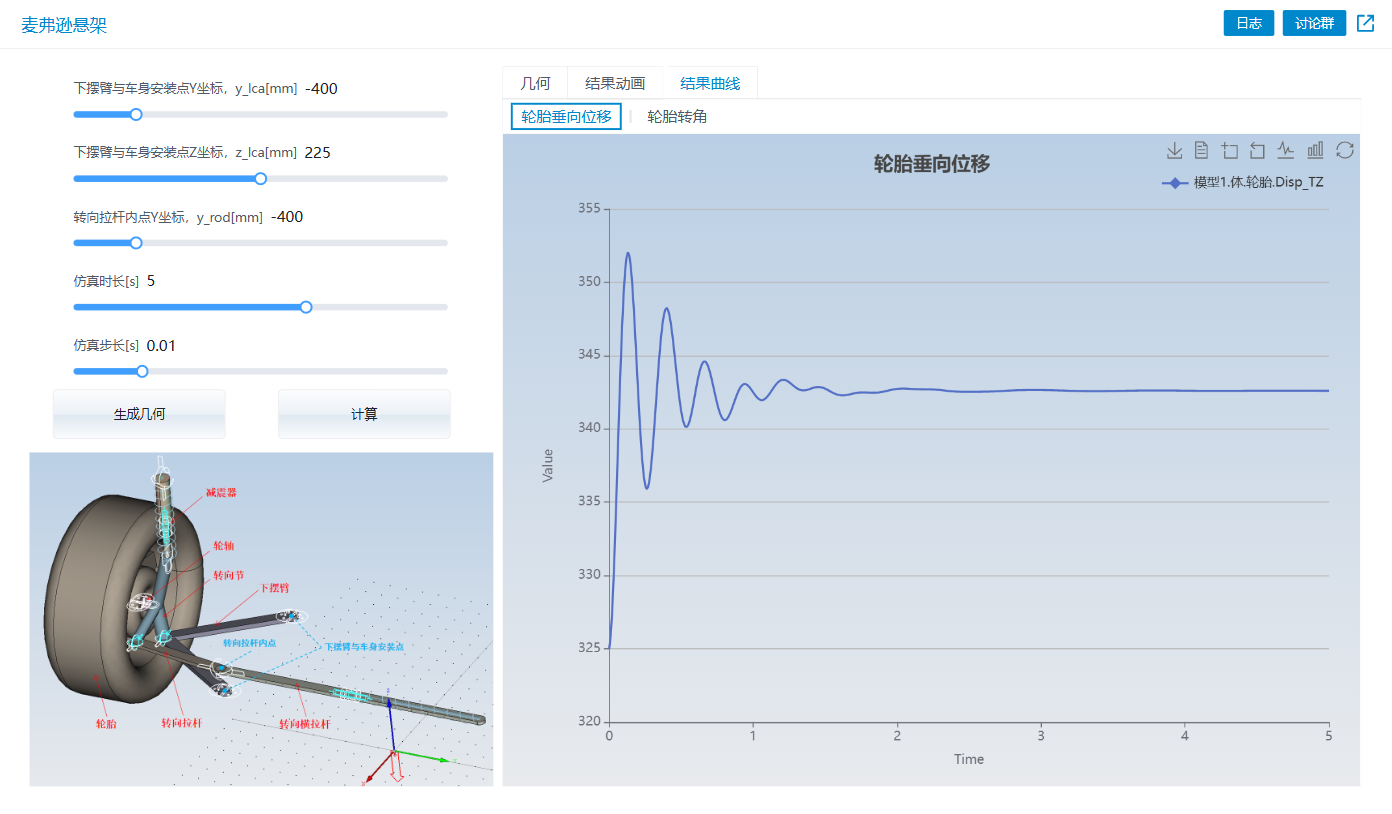The width and height of the screenshot is (1392, 814).
Task: Click the 355 y-axis tick label
Action: [x=589, y=208]
